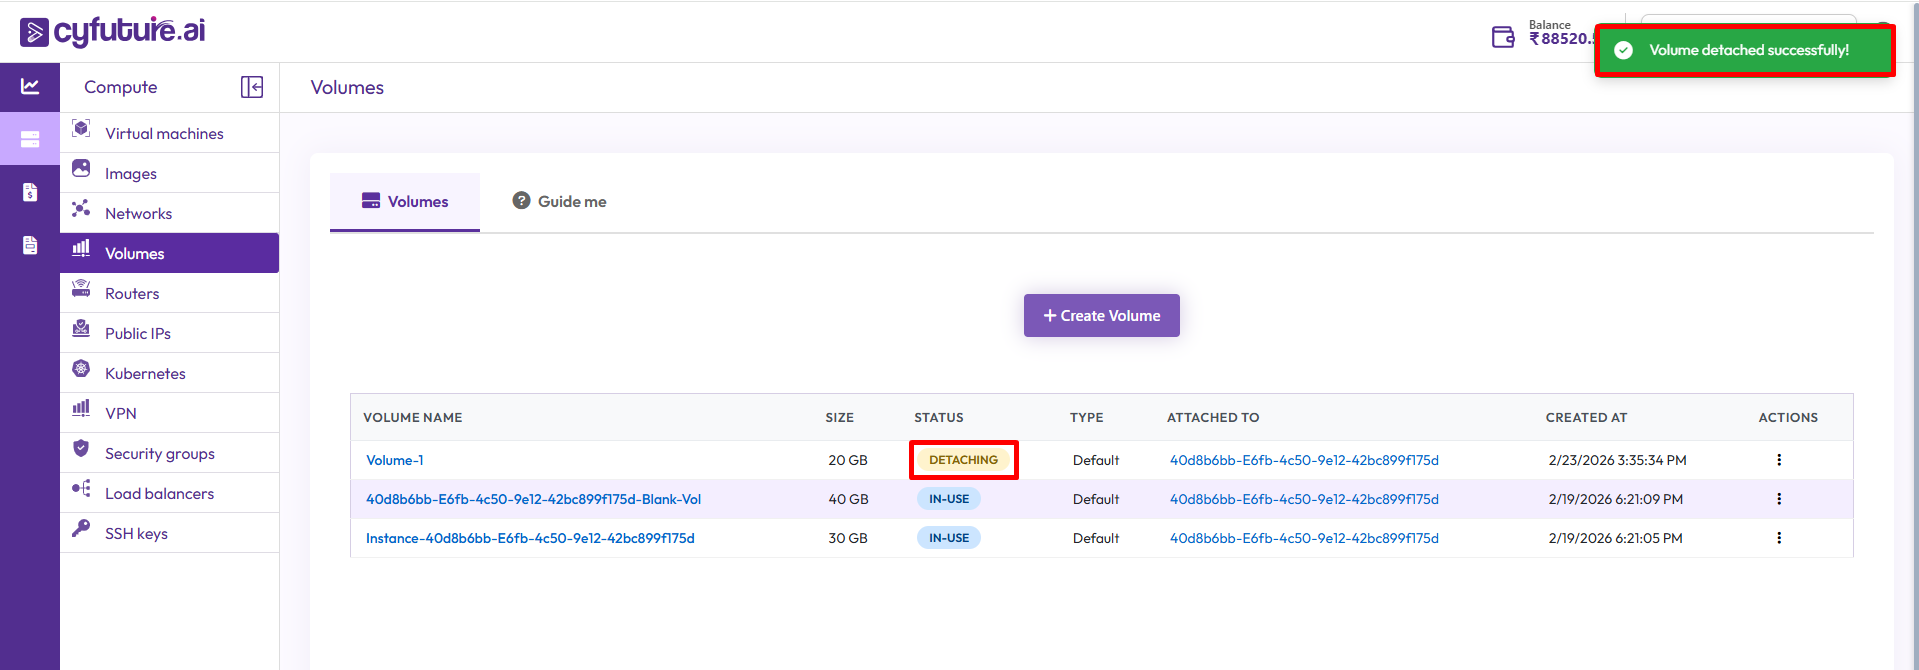Image resolution: width=1919 pixels, height=670 pixels.
Task: Open the documents icon in left rail
Action: point(30,245)
